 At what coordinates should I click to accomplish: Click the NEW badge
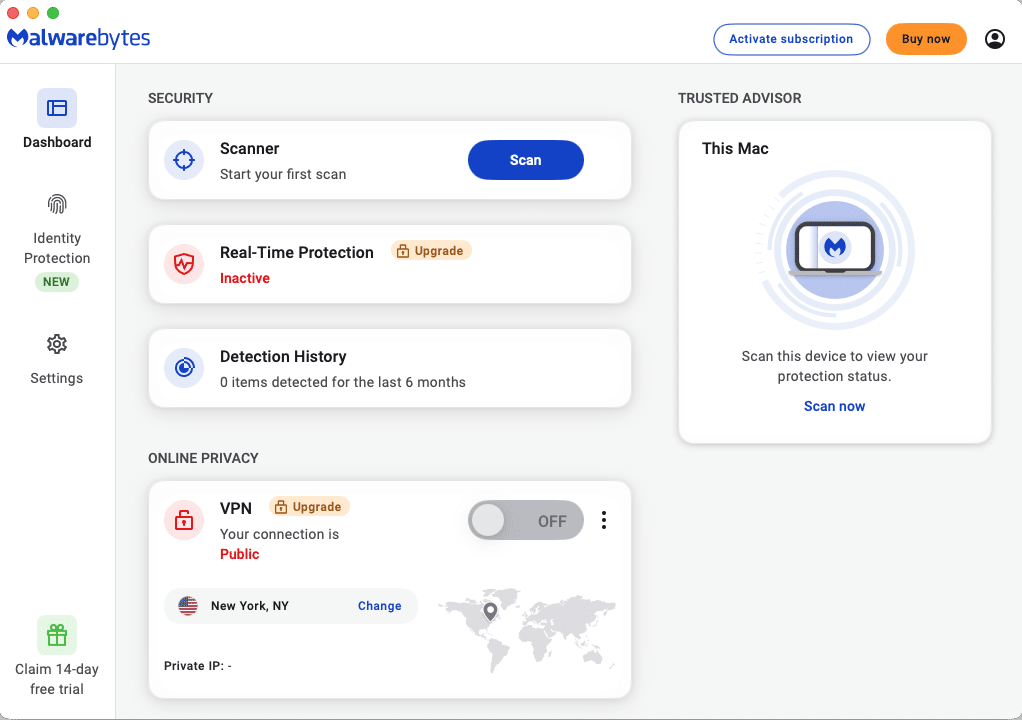point(57,282)
